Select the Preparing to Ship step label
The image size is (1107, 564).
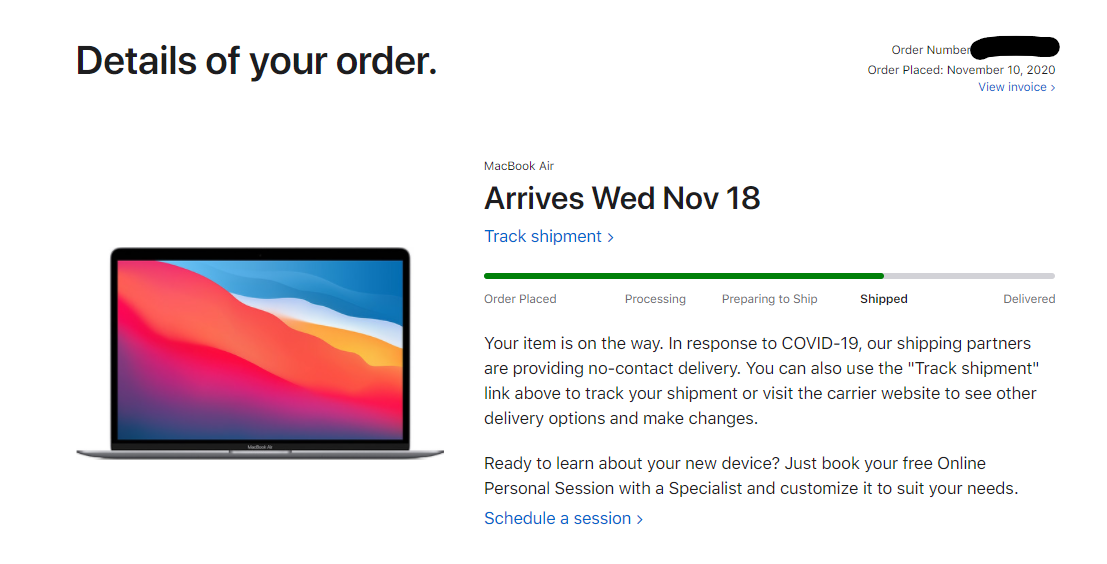[769, 299]
